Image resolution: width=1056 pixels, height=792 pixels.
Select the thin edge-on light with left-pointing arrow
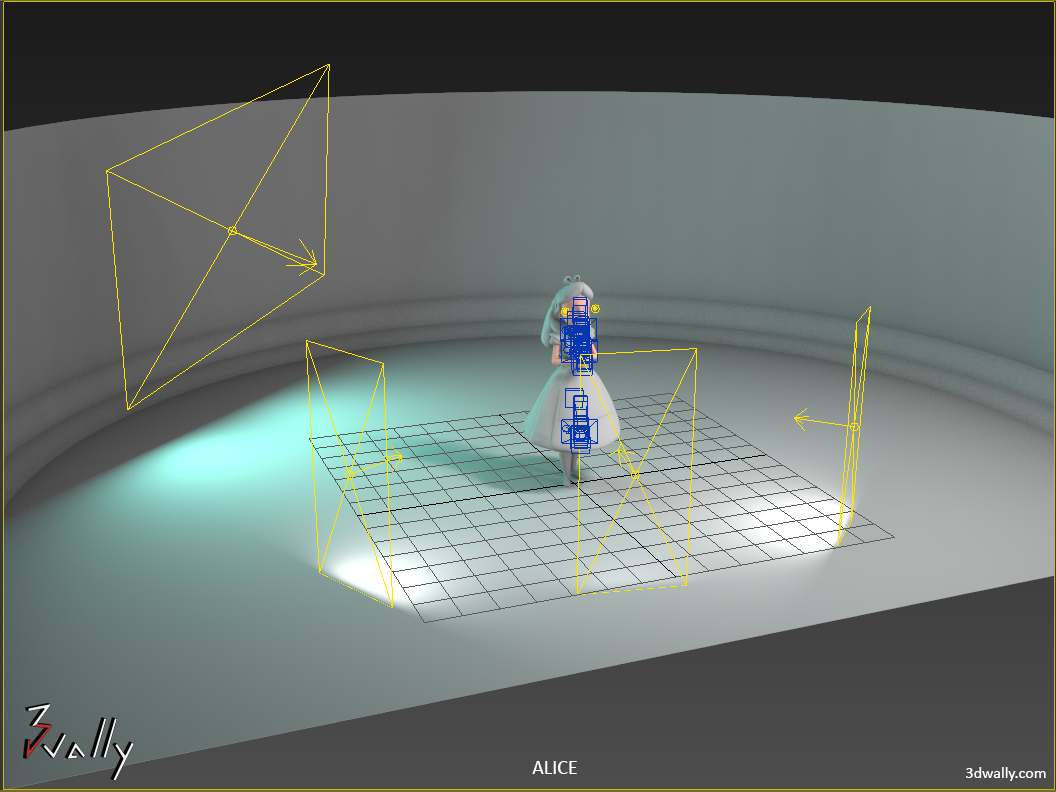point(853,426)
